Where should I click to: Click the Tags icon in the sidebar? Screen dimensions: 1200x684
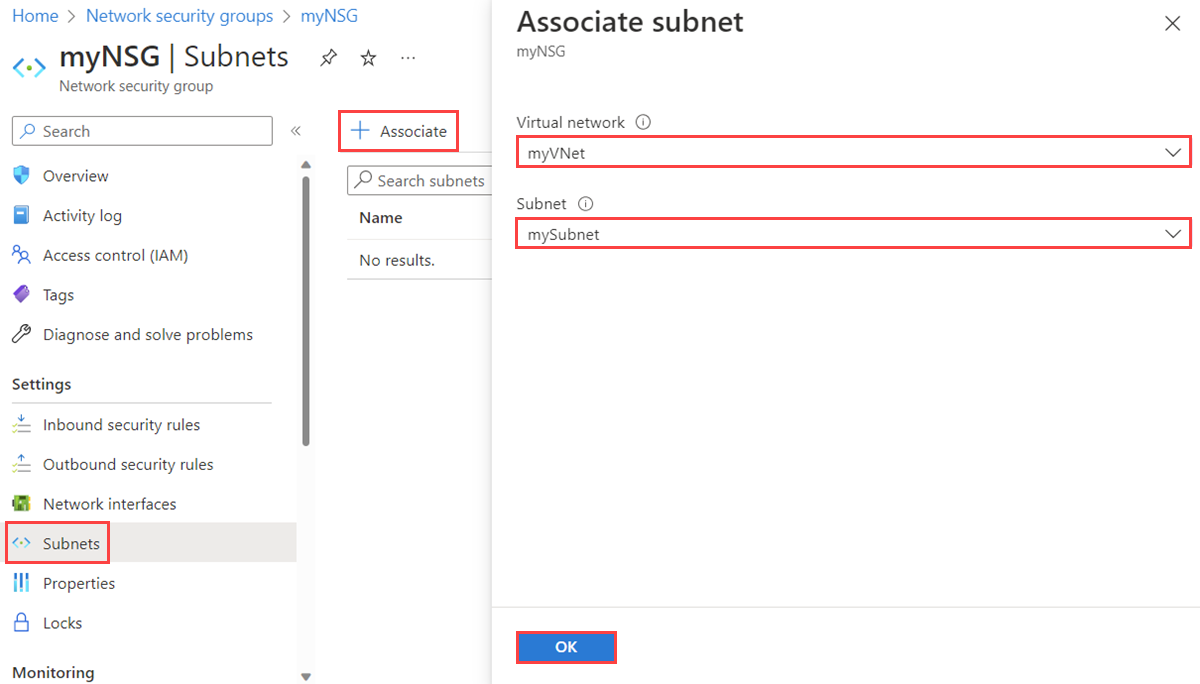click(21, 294)
